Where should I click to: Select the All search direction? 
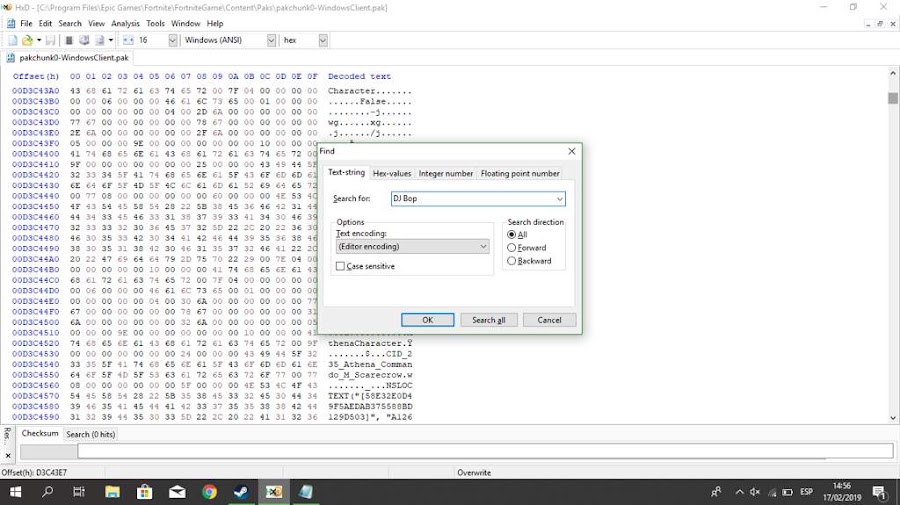[511, 235]
